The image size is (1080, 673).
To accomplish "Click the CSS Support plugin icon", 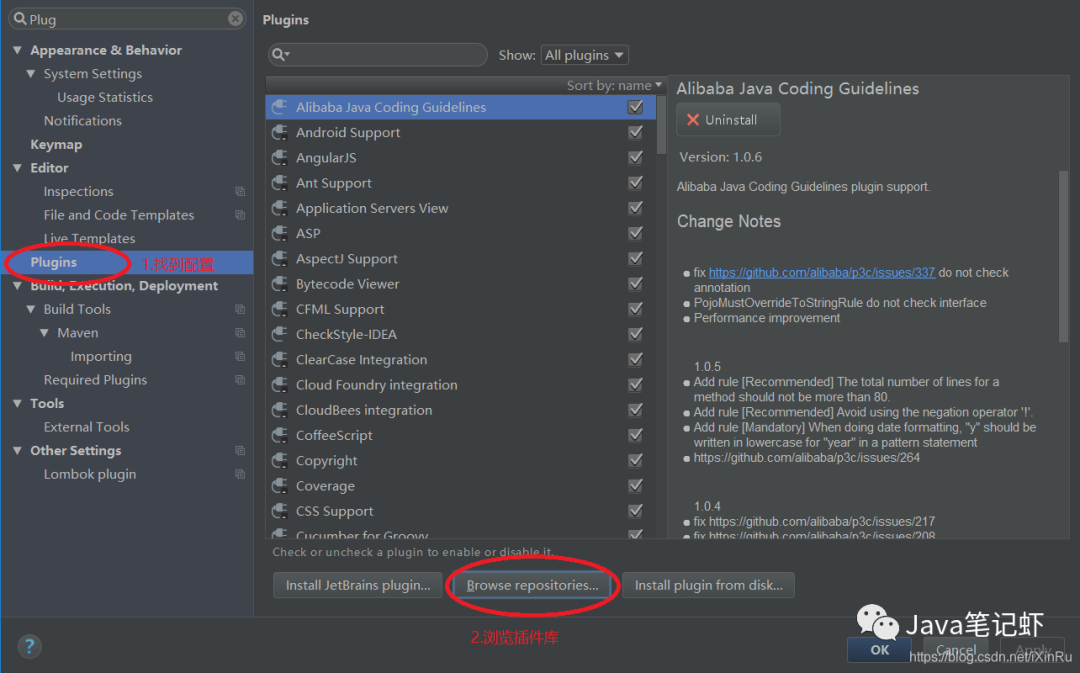I will tap(280, 511).
